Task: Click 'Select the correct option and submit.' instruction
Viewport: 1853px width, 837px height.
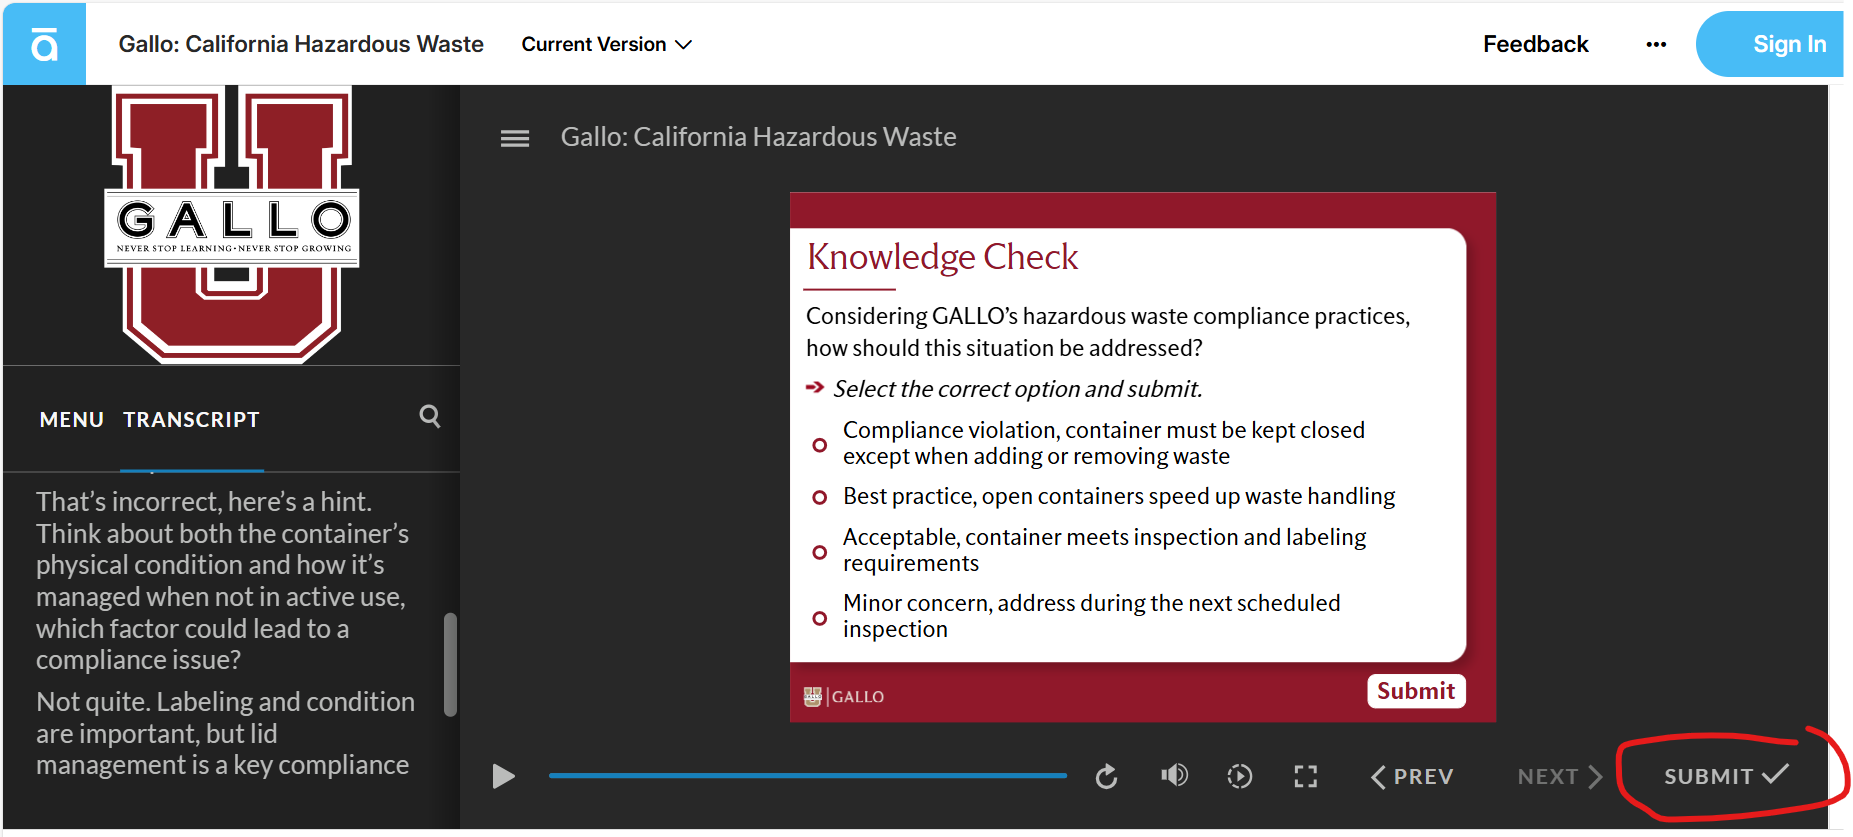Action: coord(1018,389)
